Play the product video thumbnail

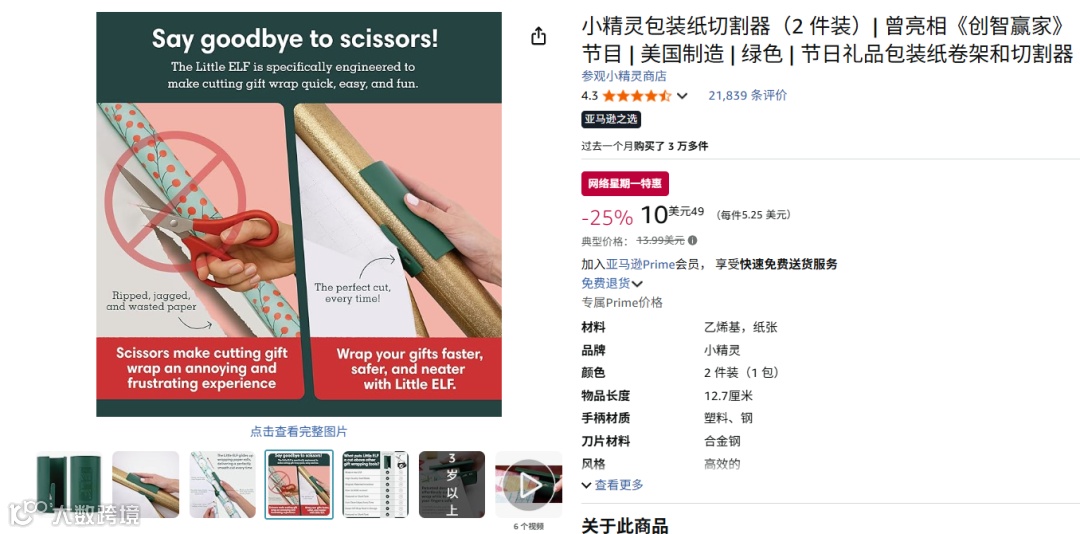(x=529, y=484)
